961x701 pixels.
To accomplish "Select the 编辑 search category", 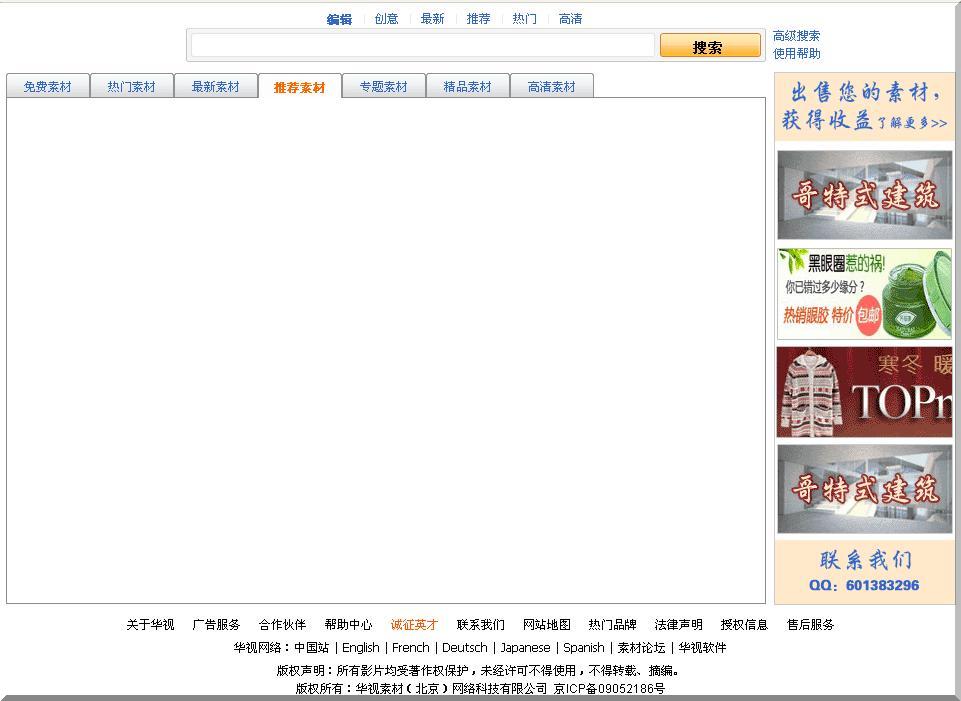I will click(339, 19).
